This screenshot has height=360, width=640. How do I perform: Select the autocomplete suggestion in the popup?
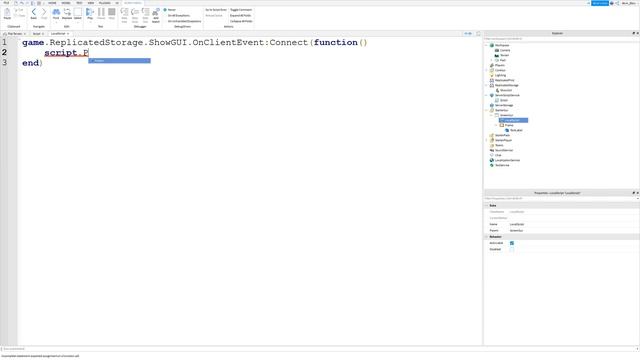120,61
